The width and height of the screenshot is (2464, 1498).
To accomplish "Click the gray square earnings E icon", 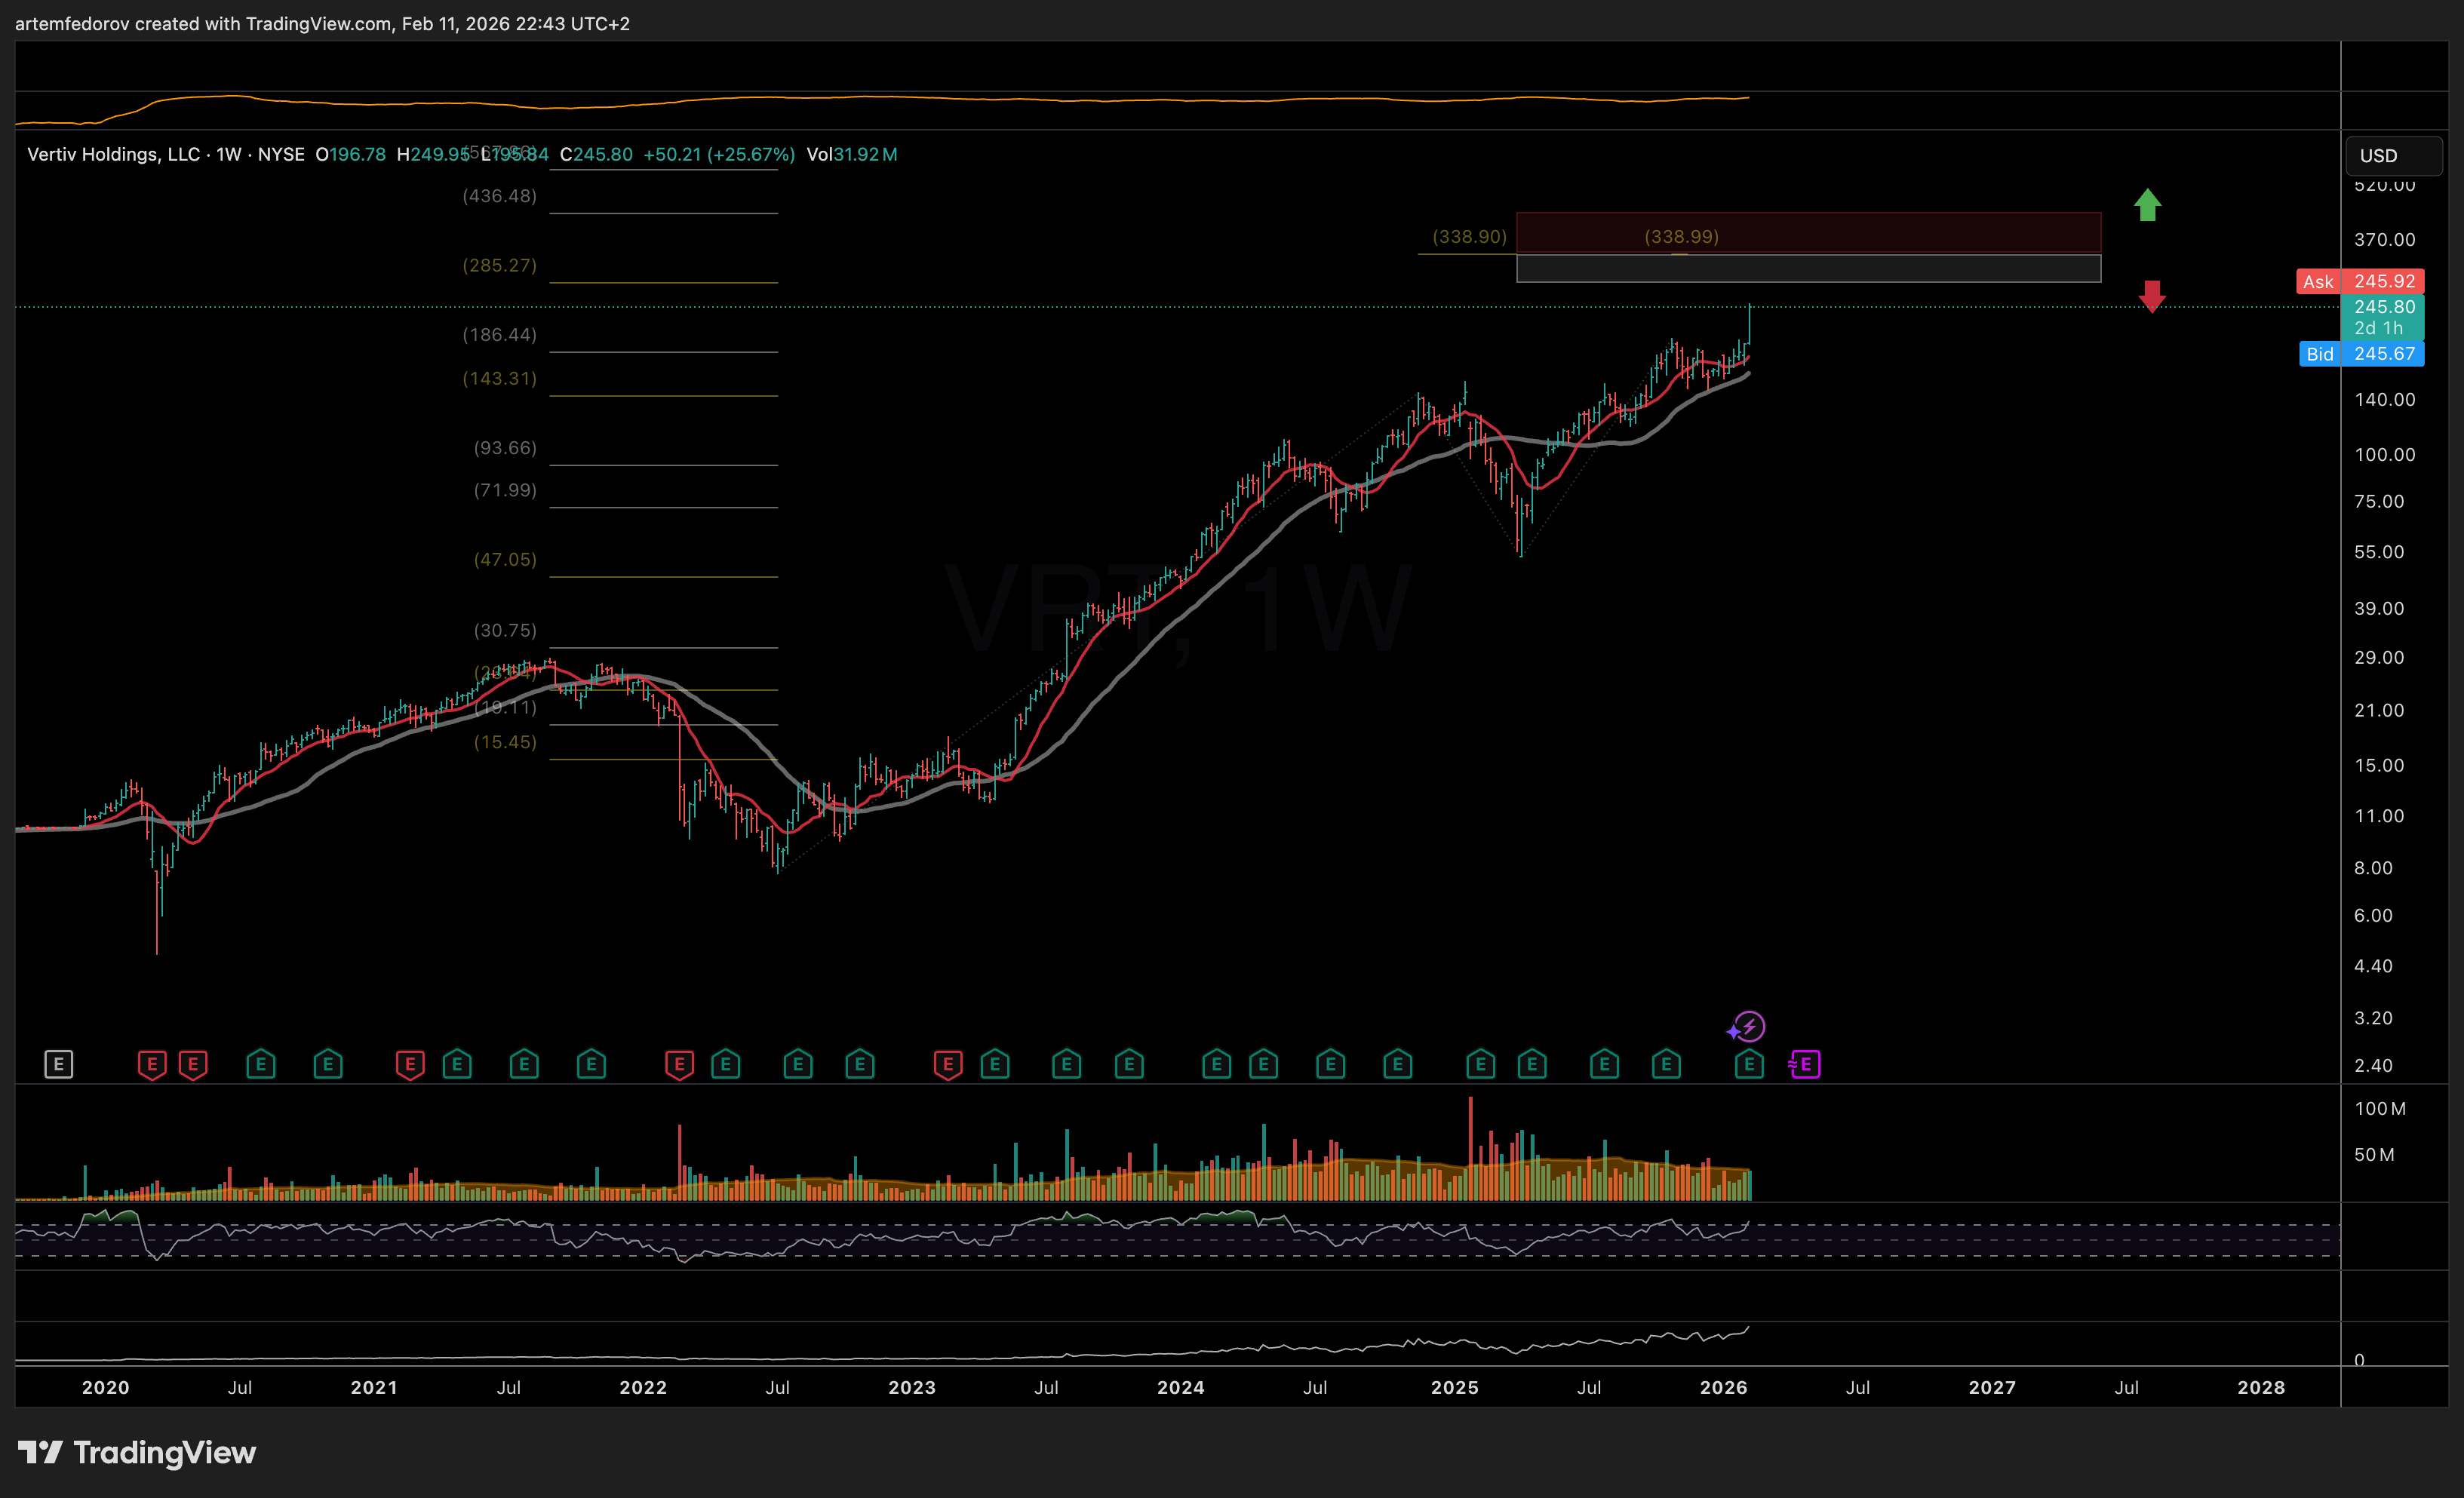I will click(59, 1064).
